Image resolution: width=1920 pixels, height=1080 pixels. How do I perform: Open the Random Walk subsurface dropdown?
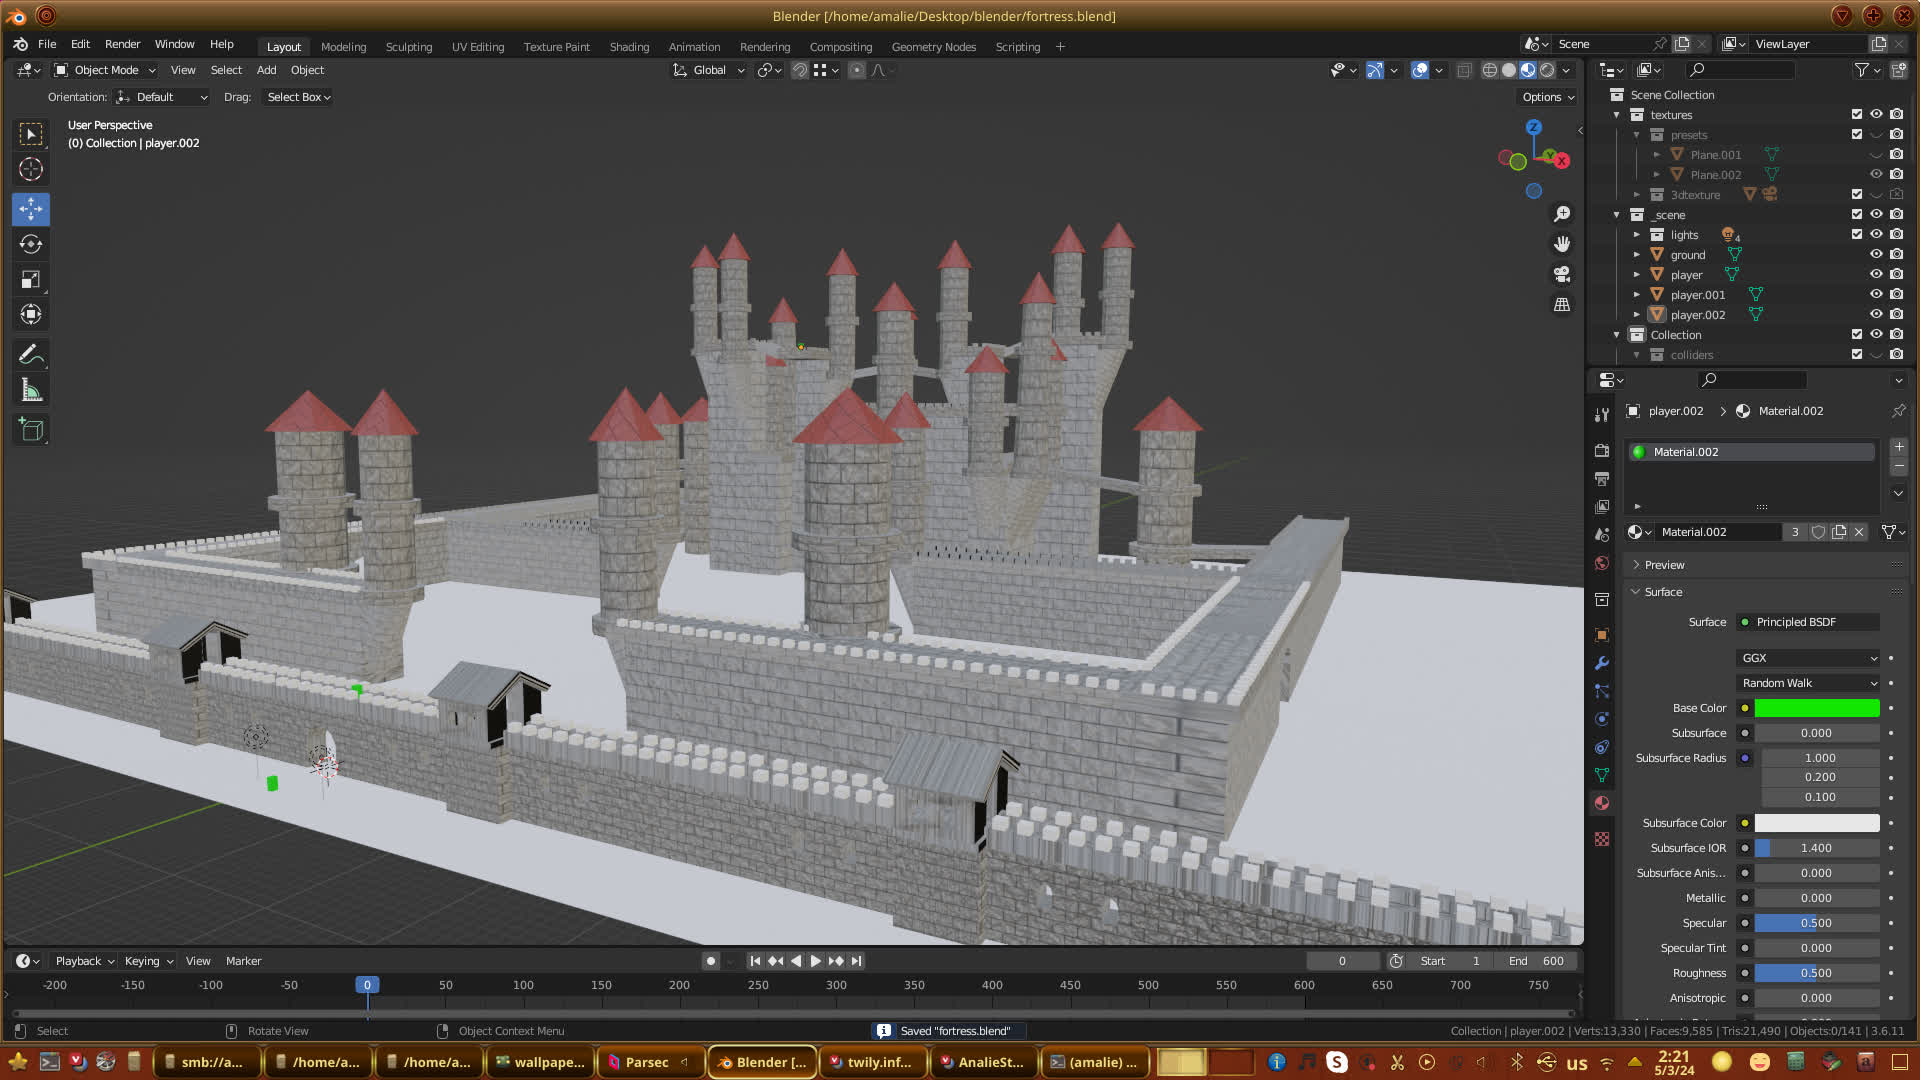pyautogui.click(x=1808, y=683)
